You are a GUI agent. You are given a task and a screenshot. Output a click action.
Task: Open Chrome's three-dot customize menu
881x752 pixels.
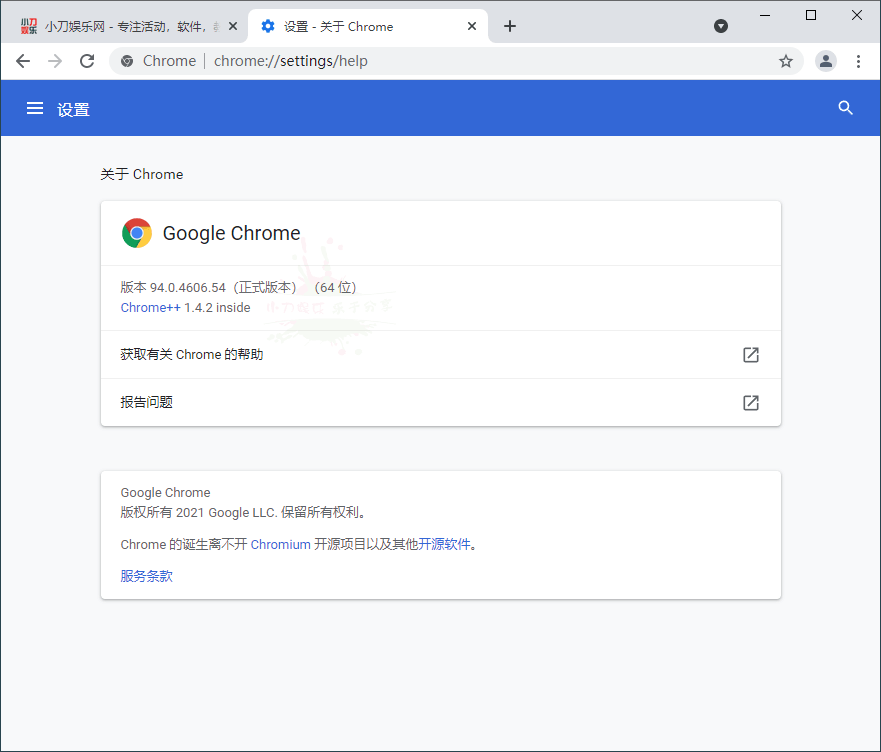pos(858,61)
